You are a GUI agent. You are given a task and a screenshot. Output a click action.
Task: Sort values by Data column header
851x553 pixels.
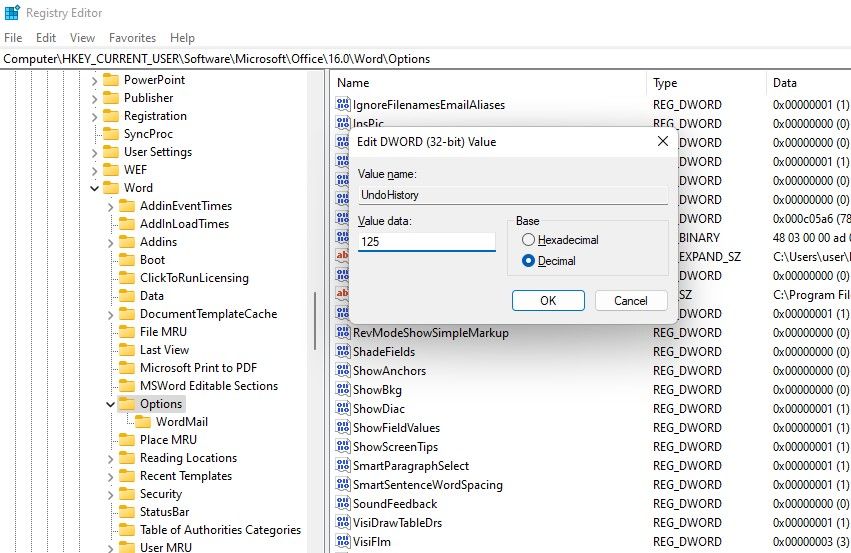click(x=809, y=82)
